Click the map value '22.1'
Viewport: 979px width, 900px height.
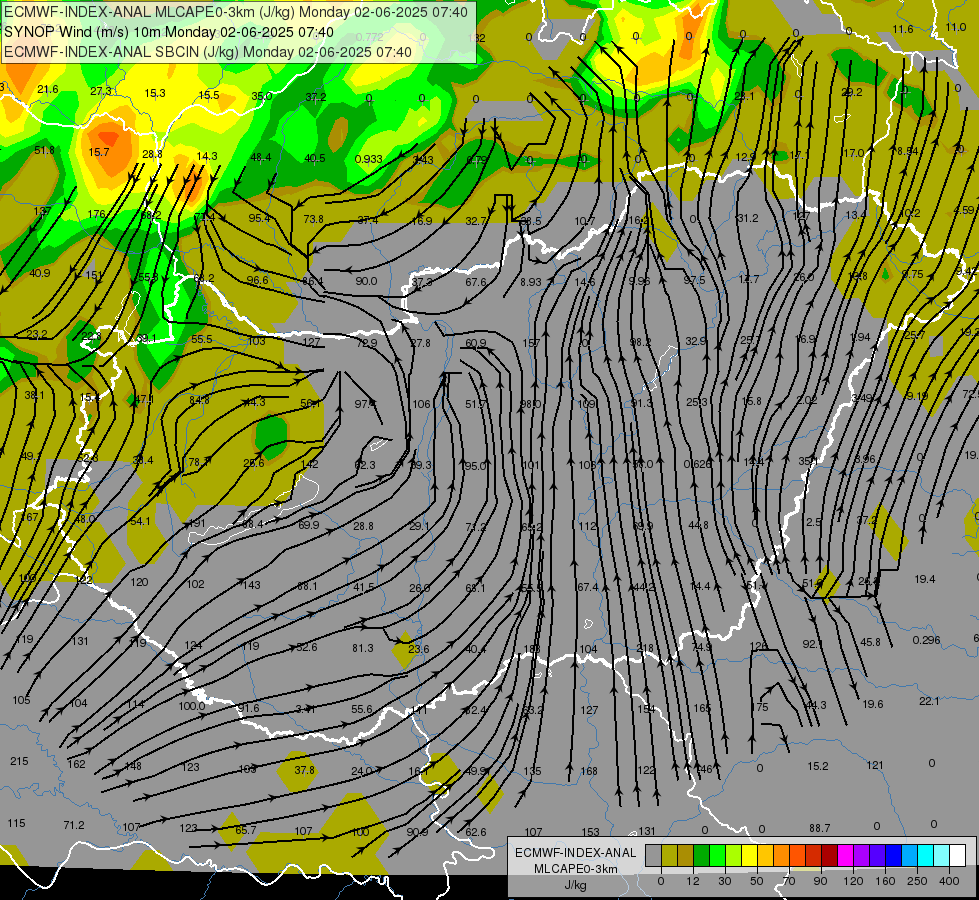[930, 701]
